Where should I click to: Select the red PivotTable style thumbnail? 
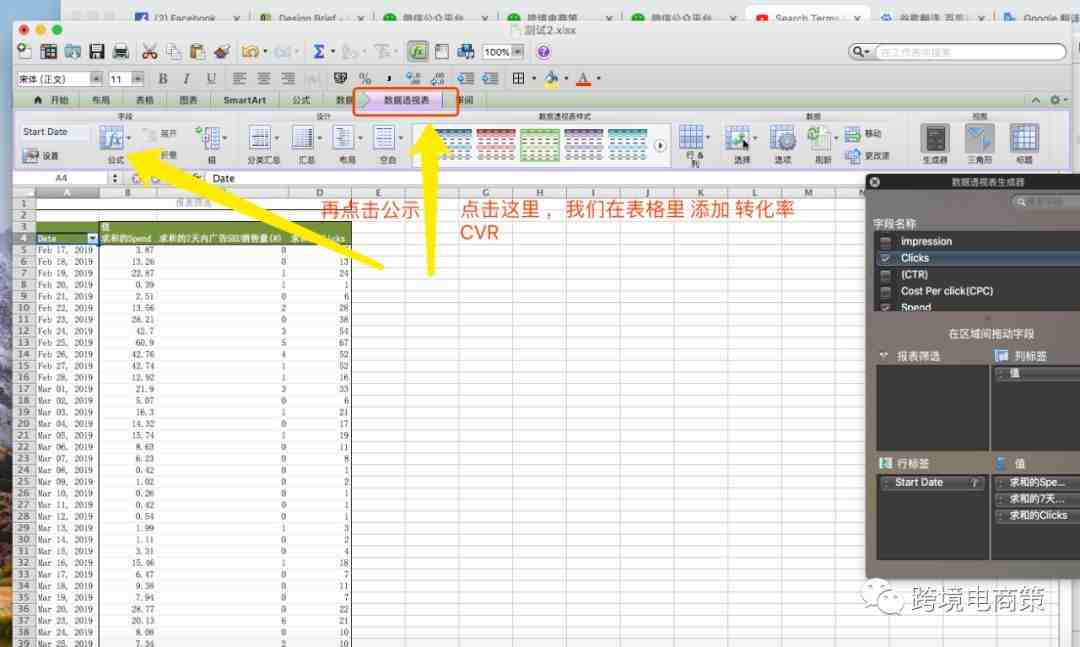[496, 144]
